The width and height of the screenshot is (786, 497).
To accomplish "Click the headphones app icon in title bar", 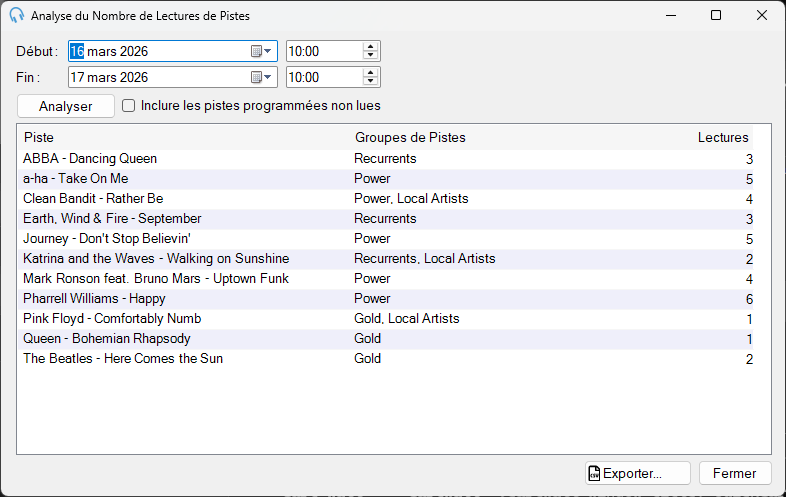I will click(17, 15).
